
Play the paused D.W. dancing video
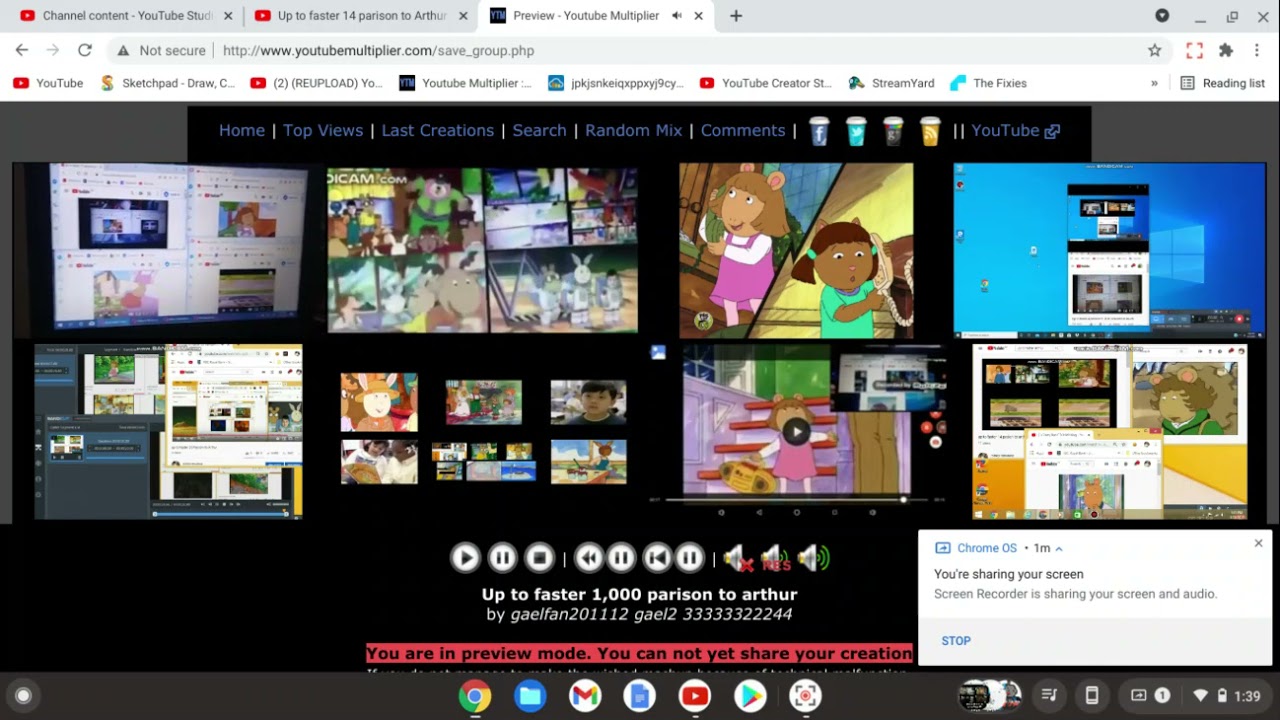[x=796, y=431]
